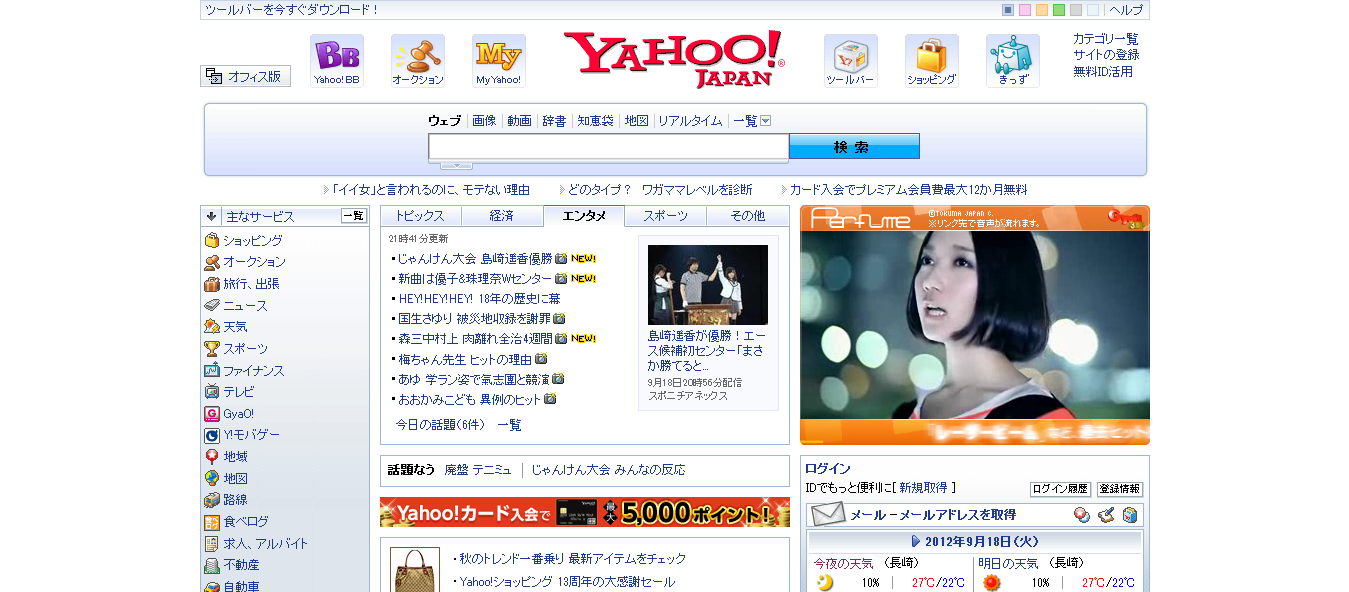
Task: Click the 登録情報 button
Action: click(1120, 489)
